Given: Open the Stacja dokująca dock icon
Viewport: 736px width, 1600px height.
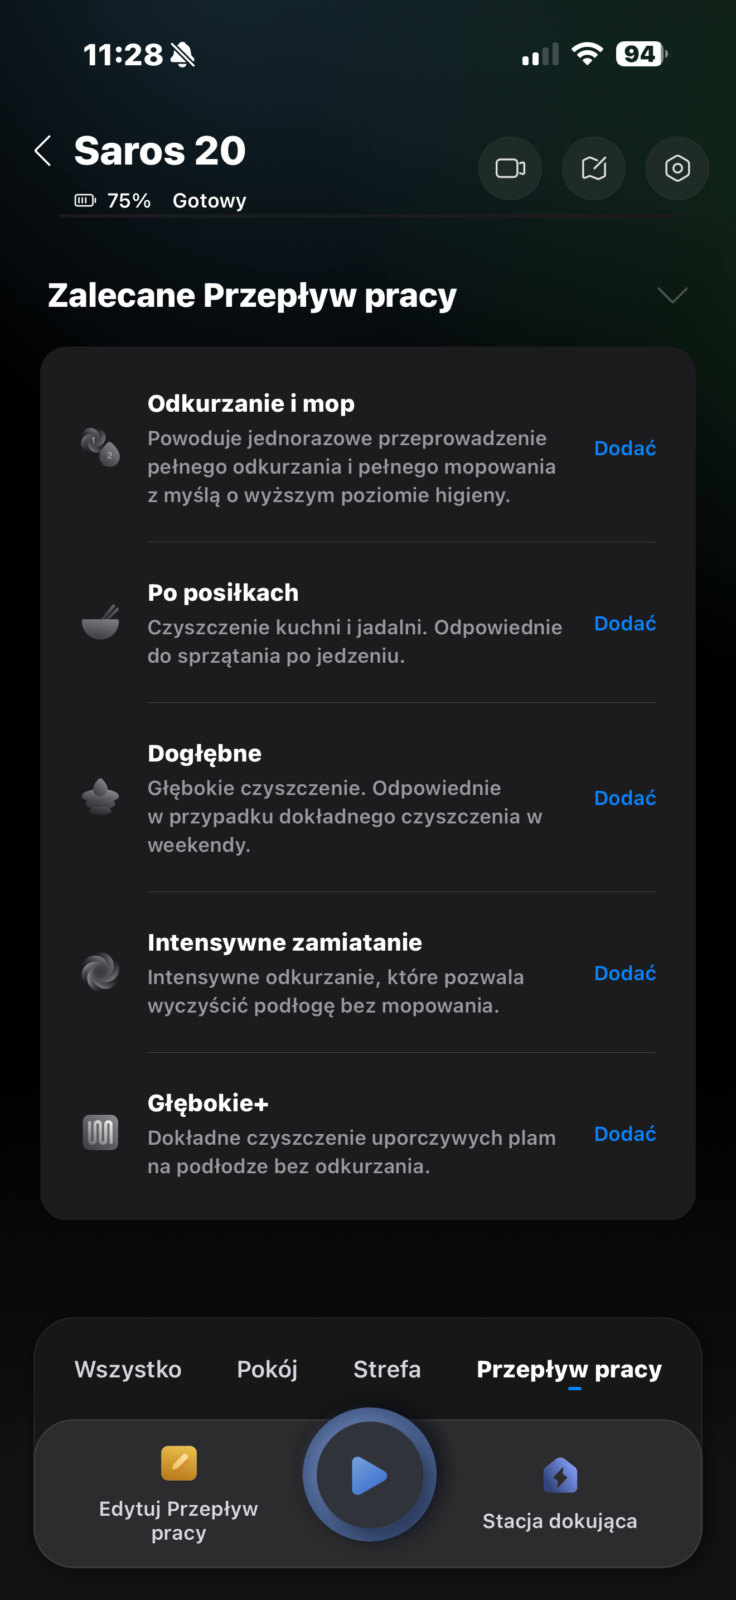Looking at the screenshot, I should click(560, 1477).
